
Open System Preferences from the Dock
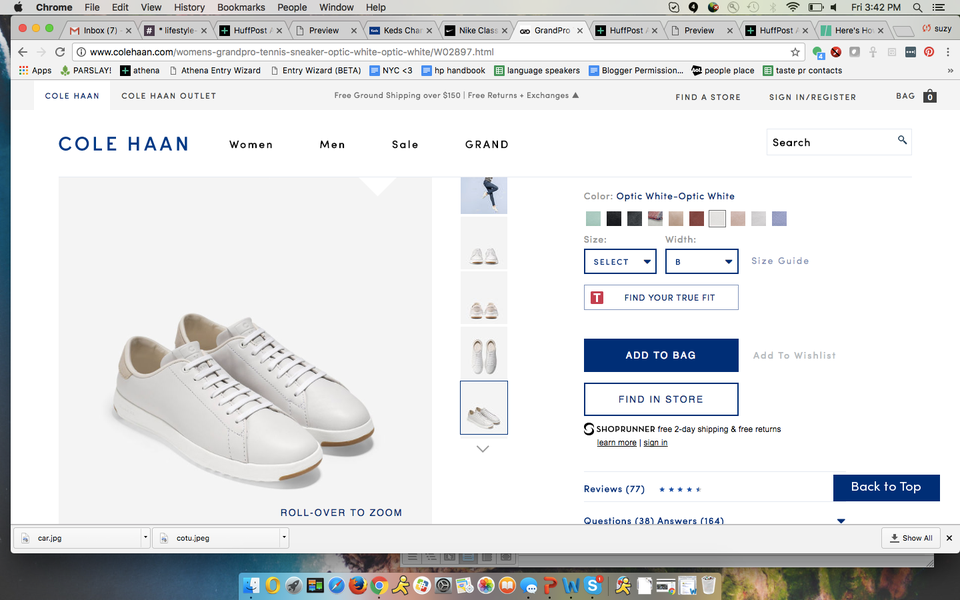(443, 586)
